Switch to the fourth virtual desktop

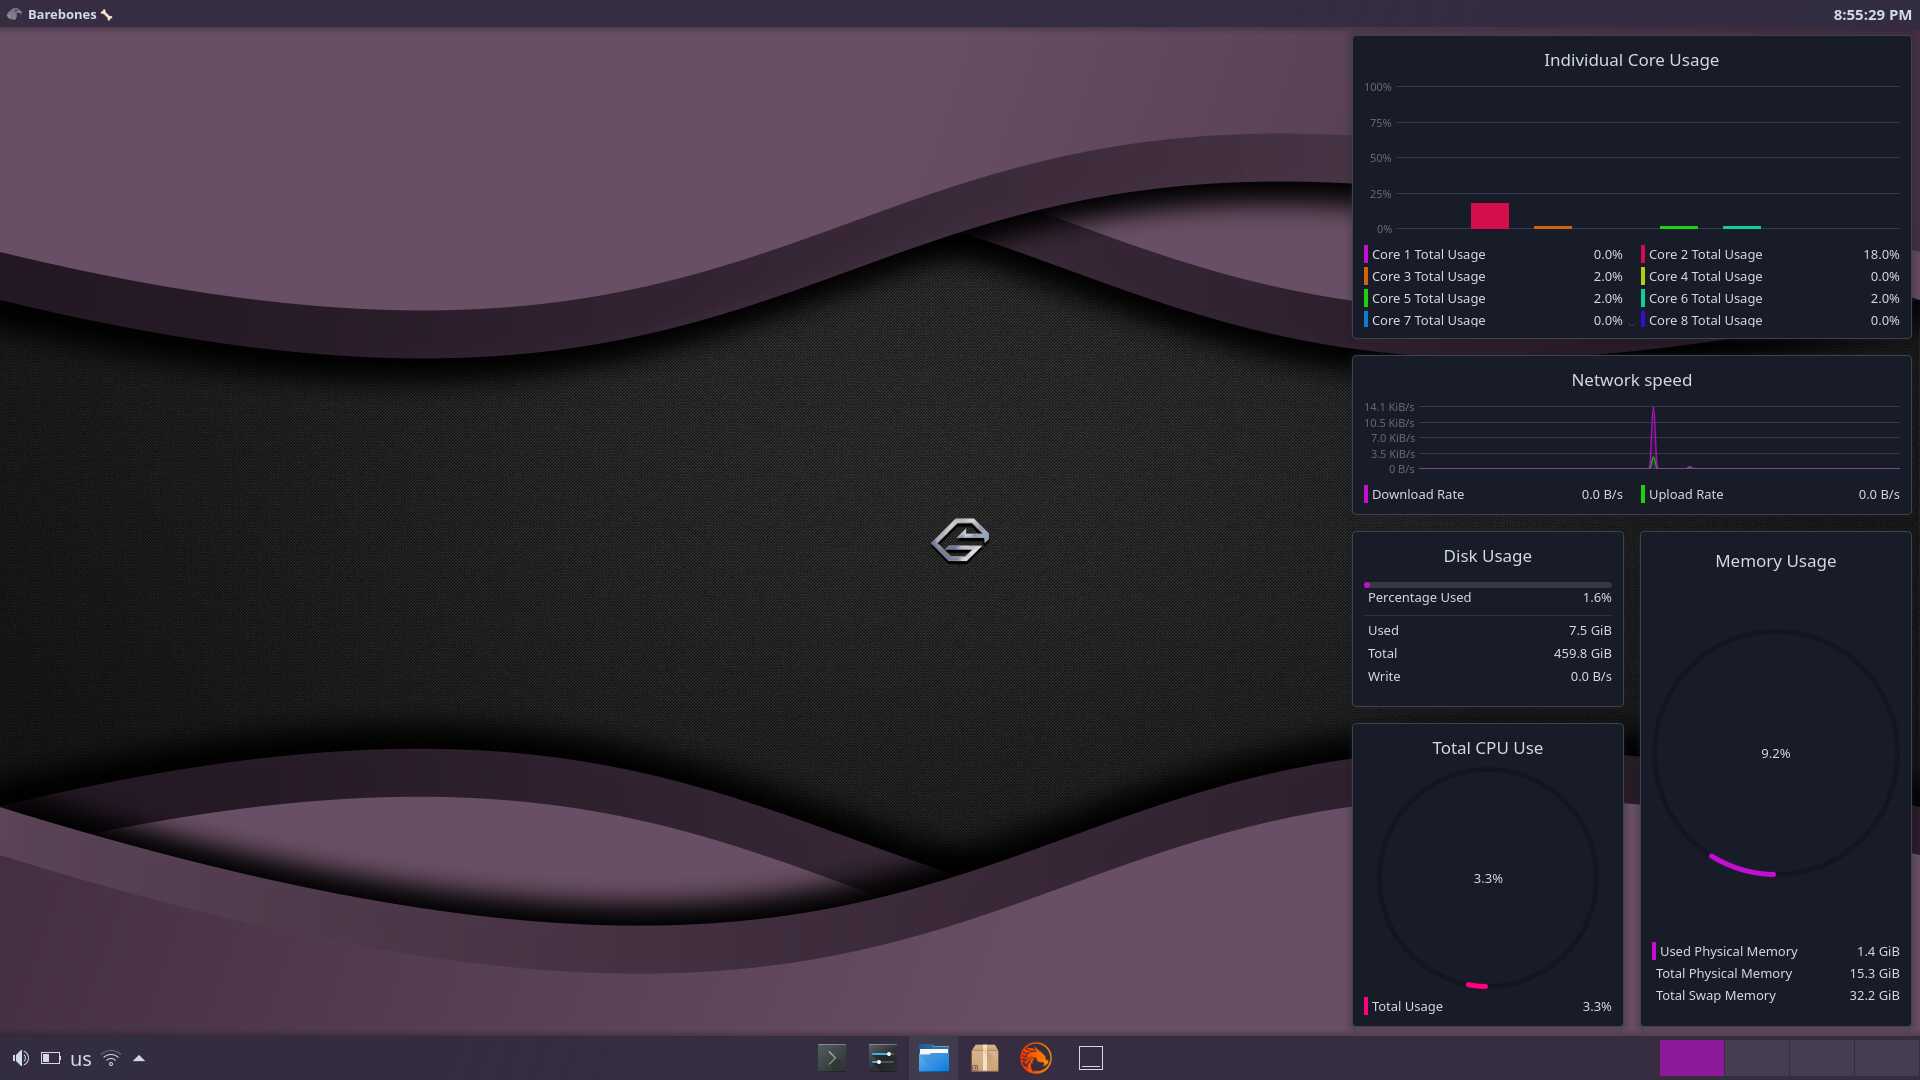(1886, 1058)
